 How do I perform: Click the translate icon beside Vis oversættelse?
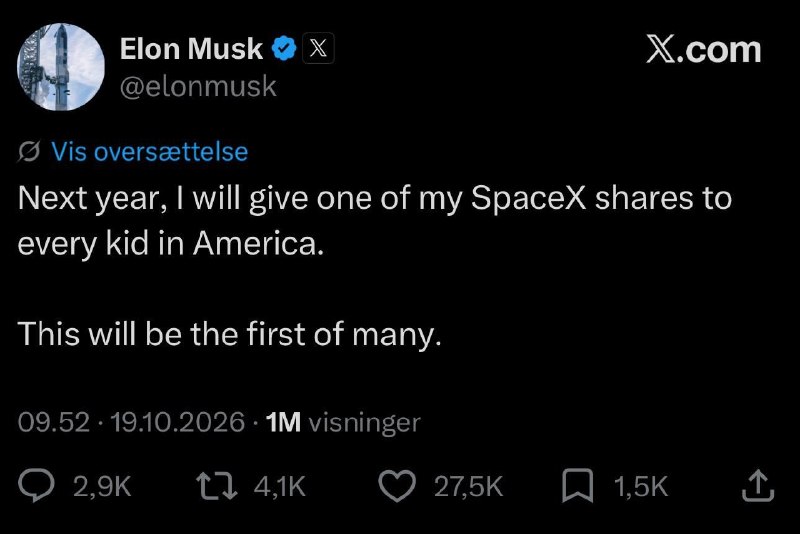pyautogui.click(x=29, y=151)
